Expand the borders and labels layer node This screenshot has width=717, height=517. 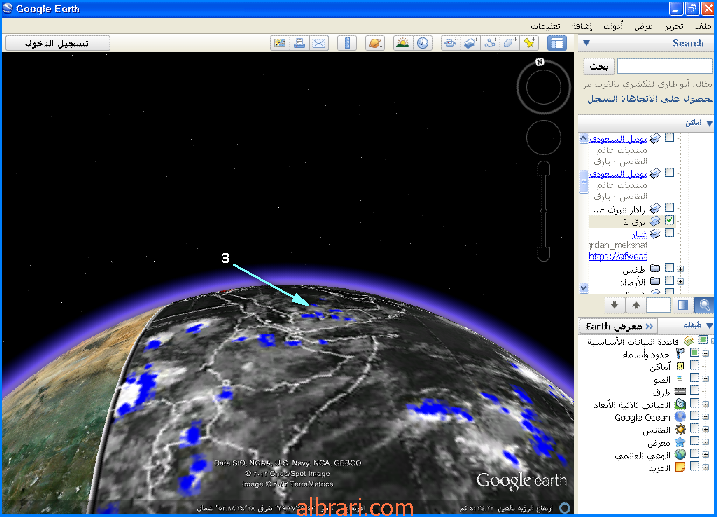tap(706, 353)
